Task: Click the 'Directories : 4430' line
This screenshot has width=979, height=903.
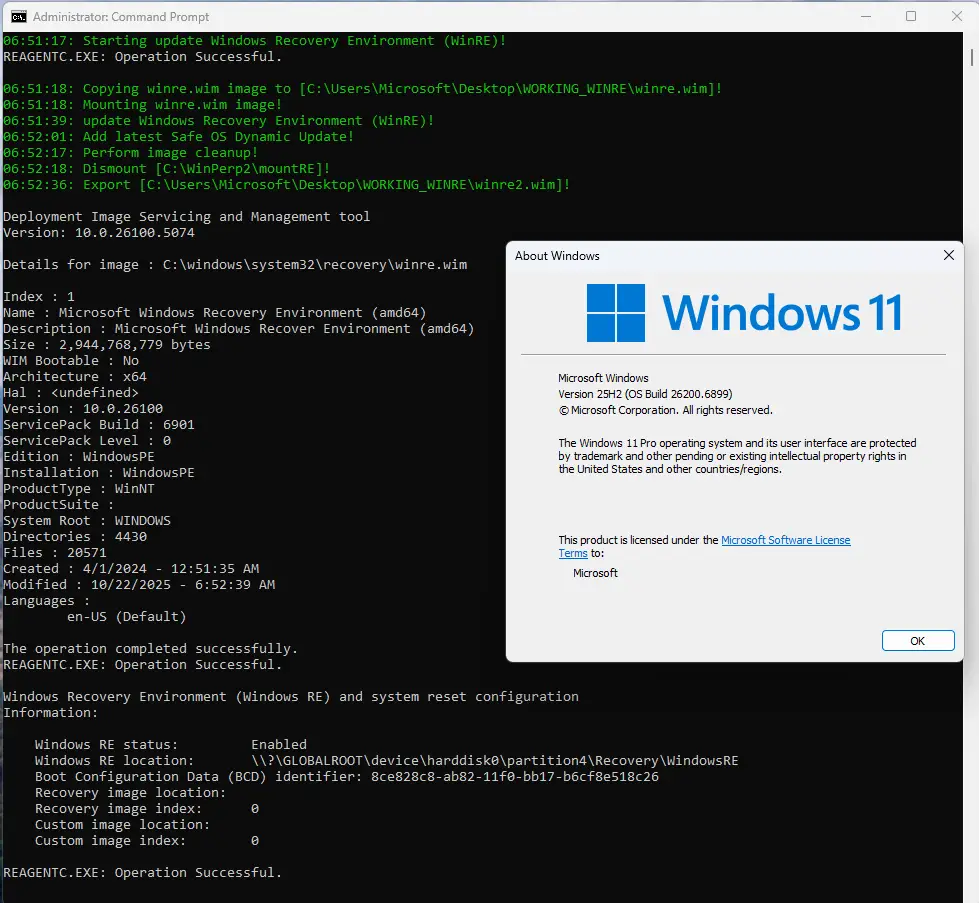Action: click(75, 536)
